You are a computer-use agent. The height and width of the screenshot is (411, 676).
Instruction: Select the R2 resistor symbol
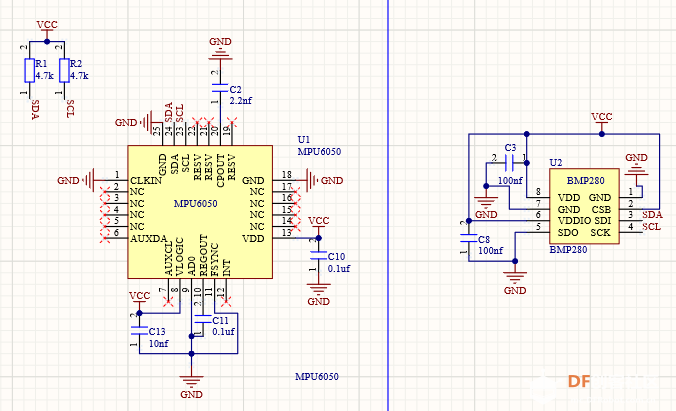(64, 70)
